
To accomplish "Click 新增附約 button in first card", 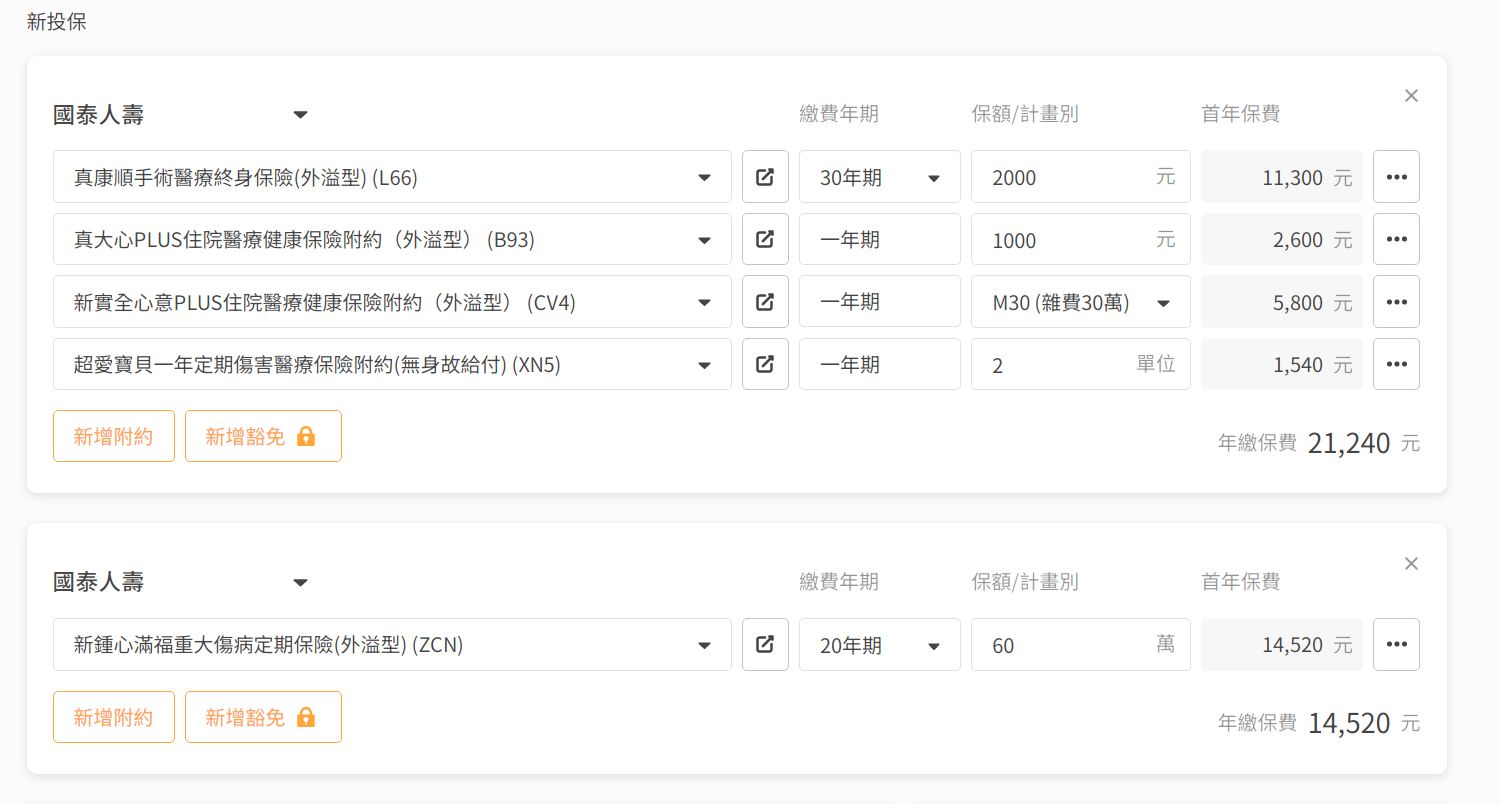I will pos(114,436).
